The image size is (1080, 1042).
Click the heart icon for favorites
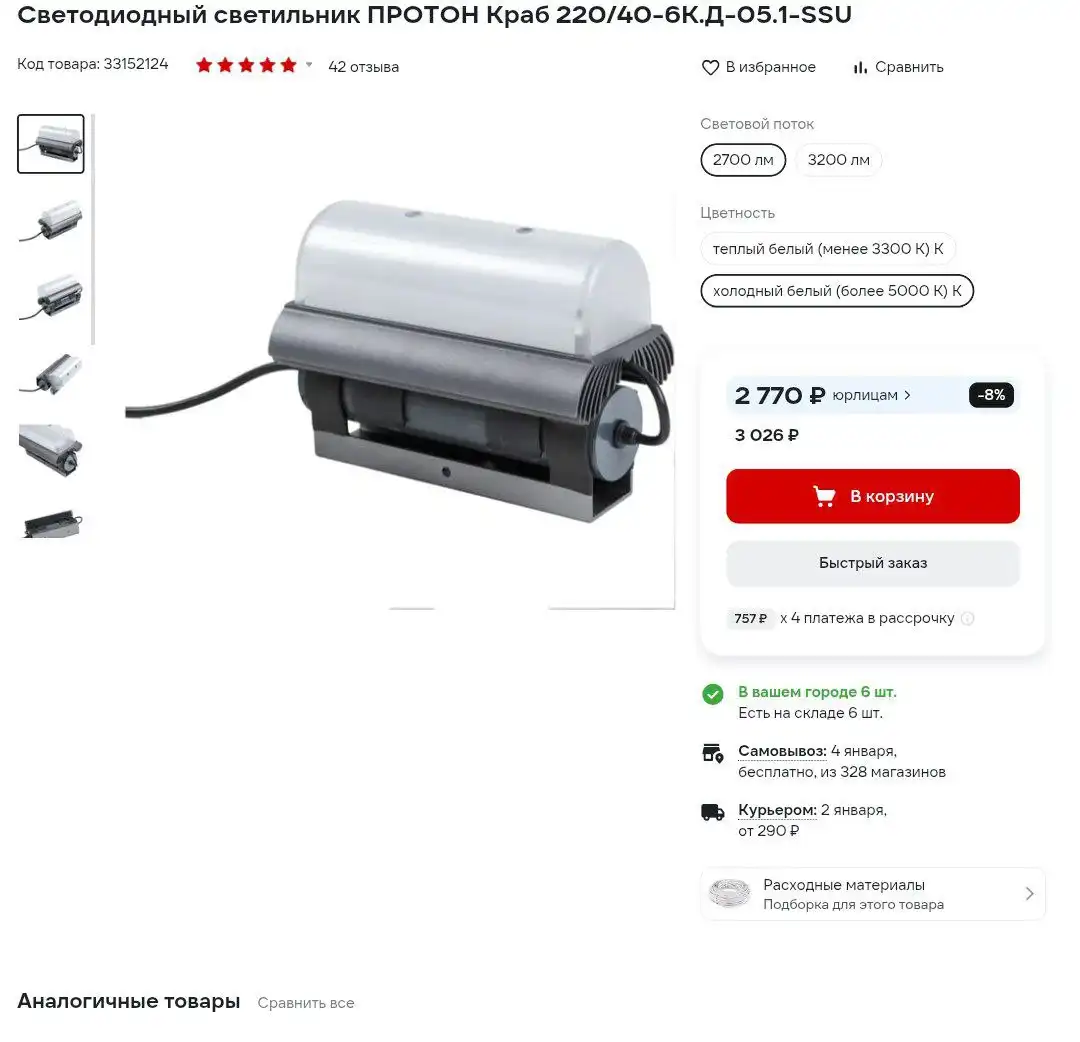[x=710, y=67]
